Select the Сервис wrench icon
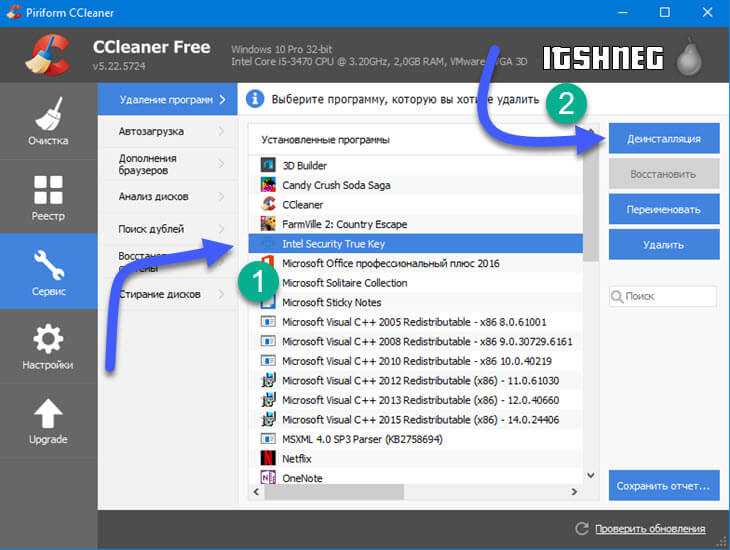Viewport: 730px width, 550px height. click(x=48, y=264)
